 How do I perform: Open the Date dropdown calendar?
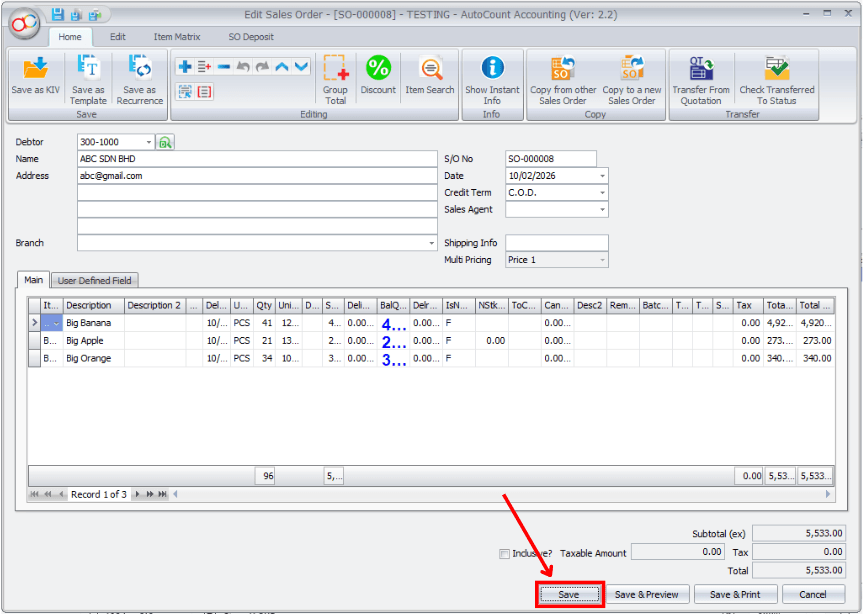coord(602,176)
